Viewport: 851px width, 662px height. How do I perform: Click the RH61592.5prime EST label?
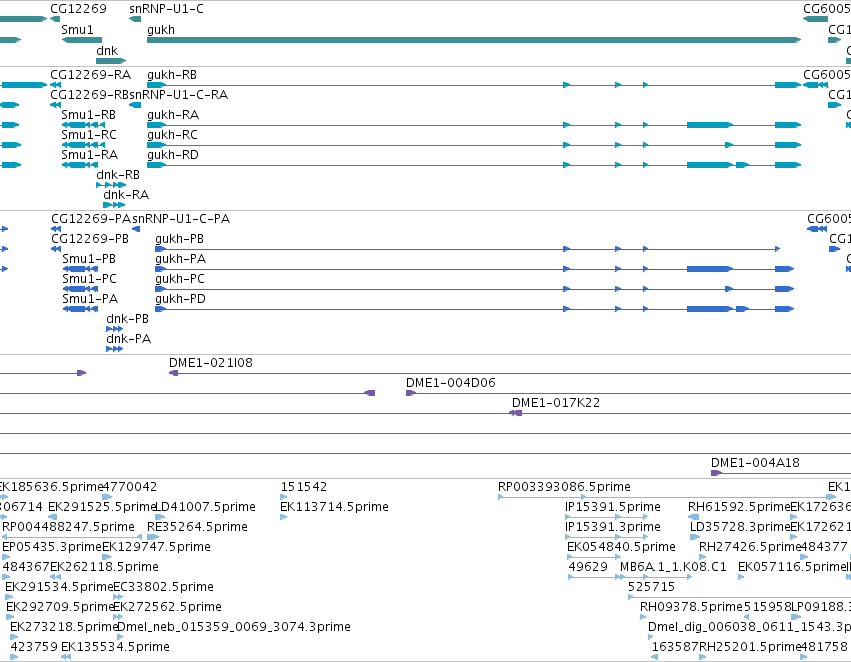point(739,507)
